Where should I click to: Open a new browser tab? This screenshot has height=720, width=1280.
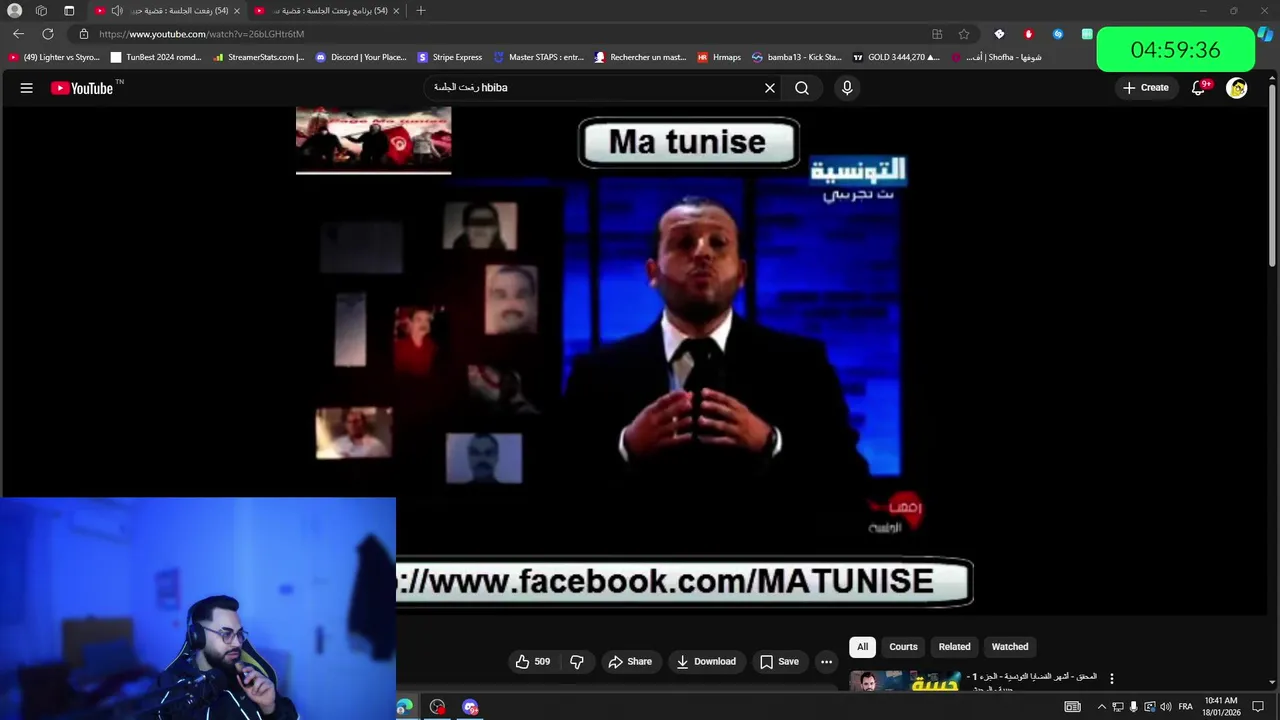[421, 11]
